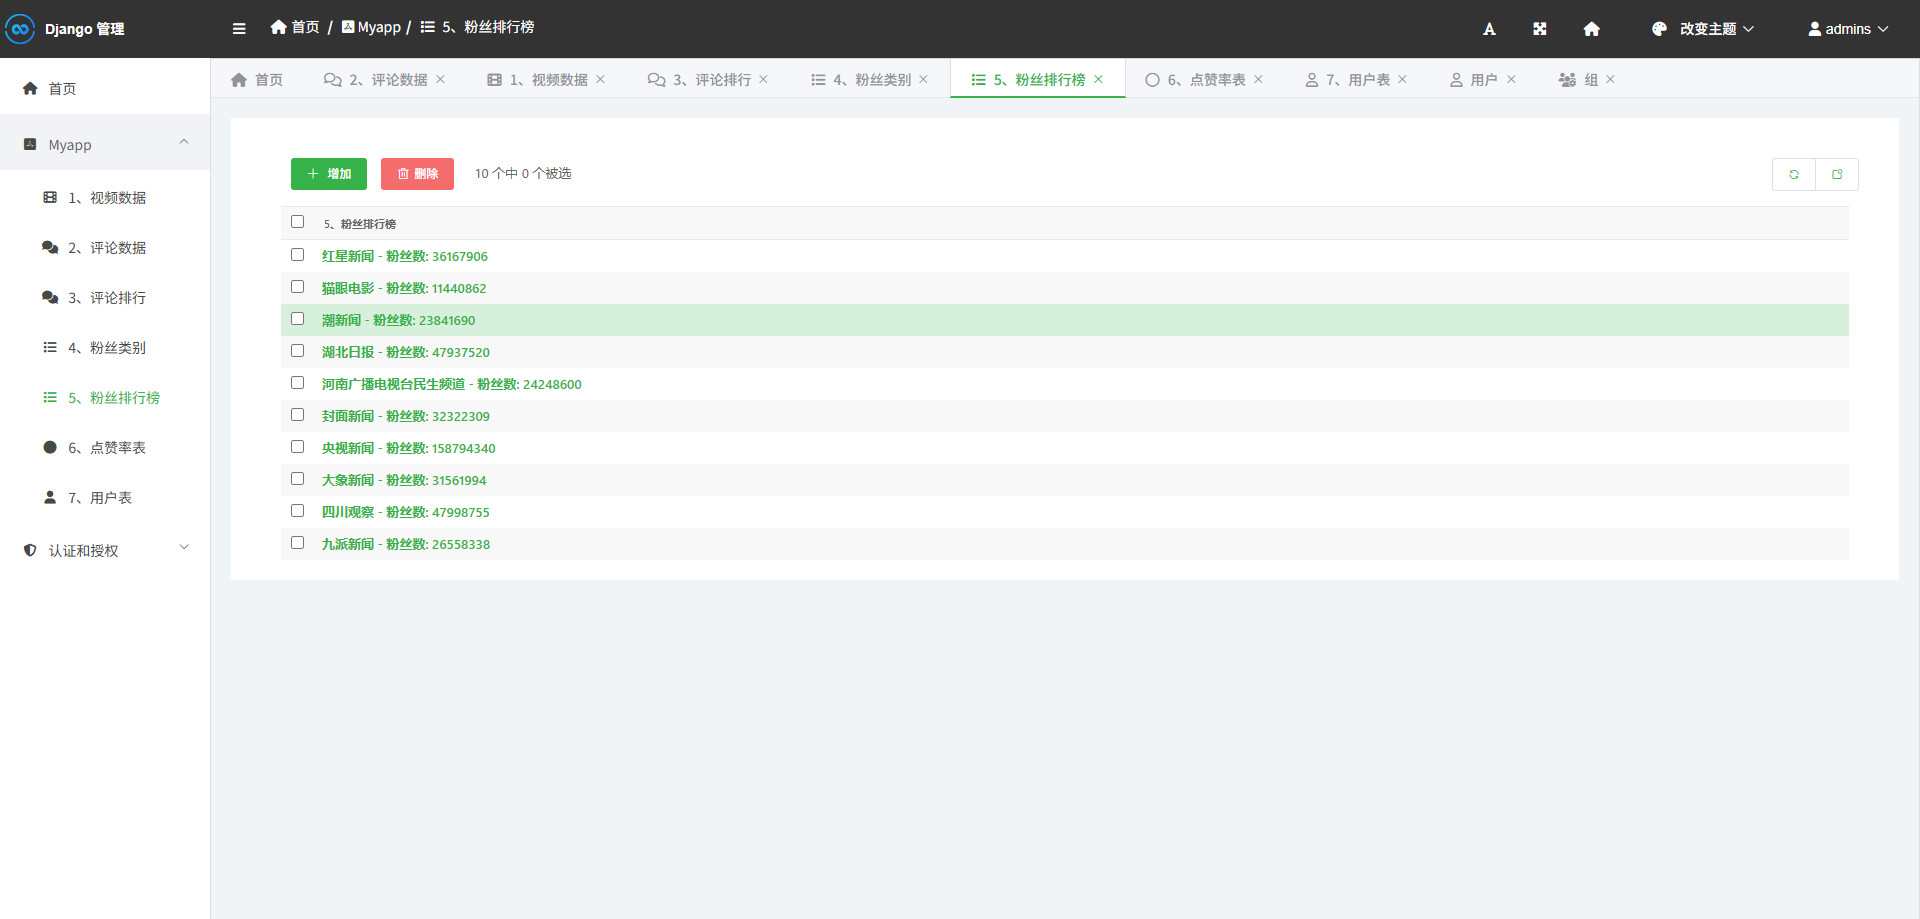The image size is (1920, 919).
Task: Check the 红星新闻 row checkbox
Action: pos(297,255)
